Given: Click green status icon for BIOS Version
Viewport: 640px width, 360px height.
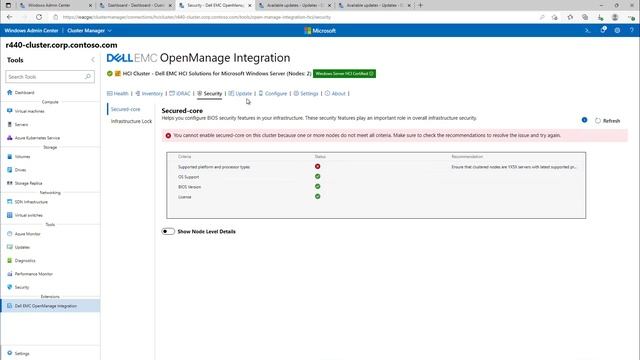Looking at the screenshot, I should click(318, 187).
